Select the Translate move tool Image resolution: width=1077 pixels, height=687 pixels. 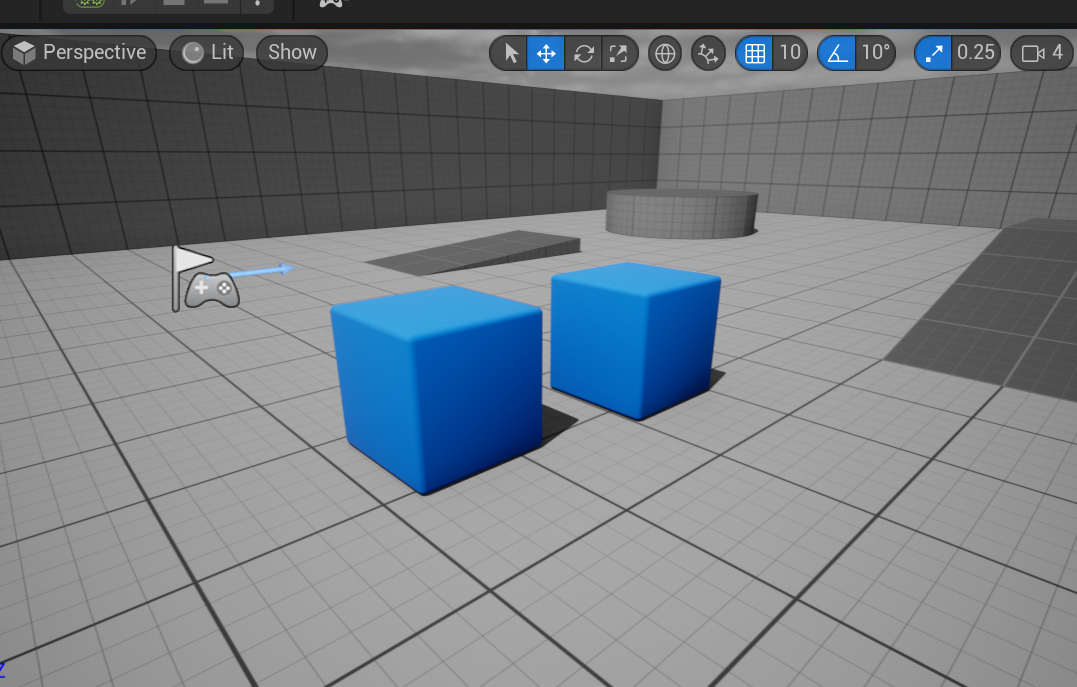[546, 53]
